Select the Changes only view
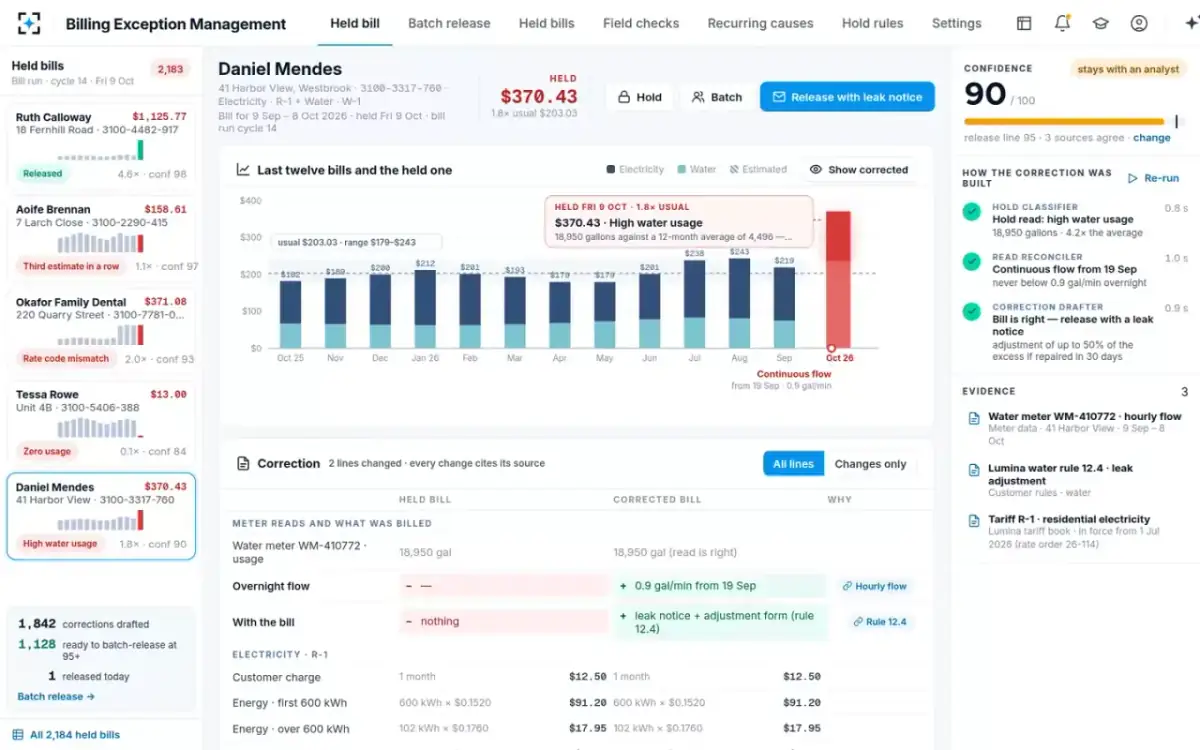Image resolution: width=1200 pixels, height=750 pixels. (x=870, y=464)
